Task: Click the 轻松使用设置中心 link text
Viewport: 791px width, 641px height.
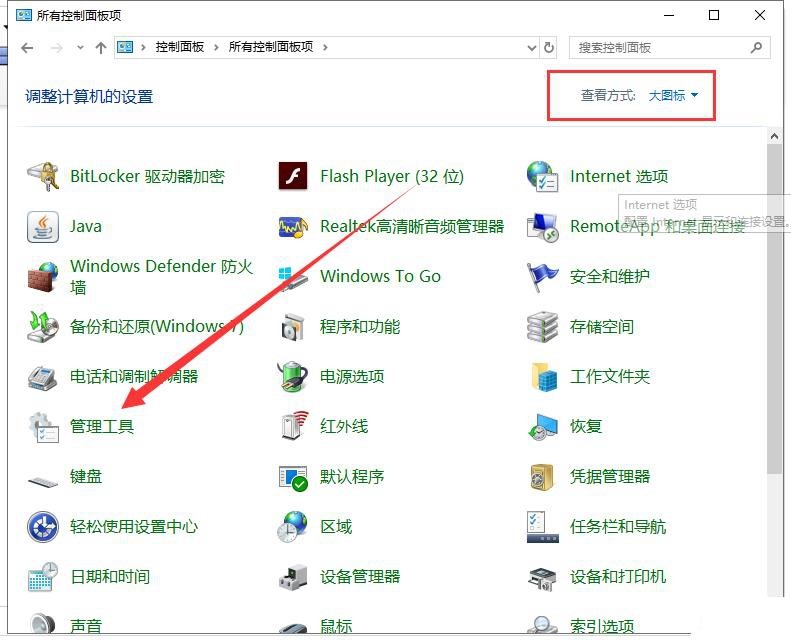Action: click(x=134, y=527)
